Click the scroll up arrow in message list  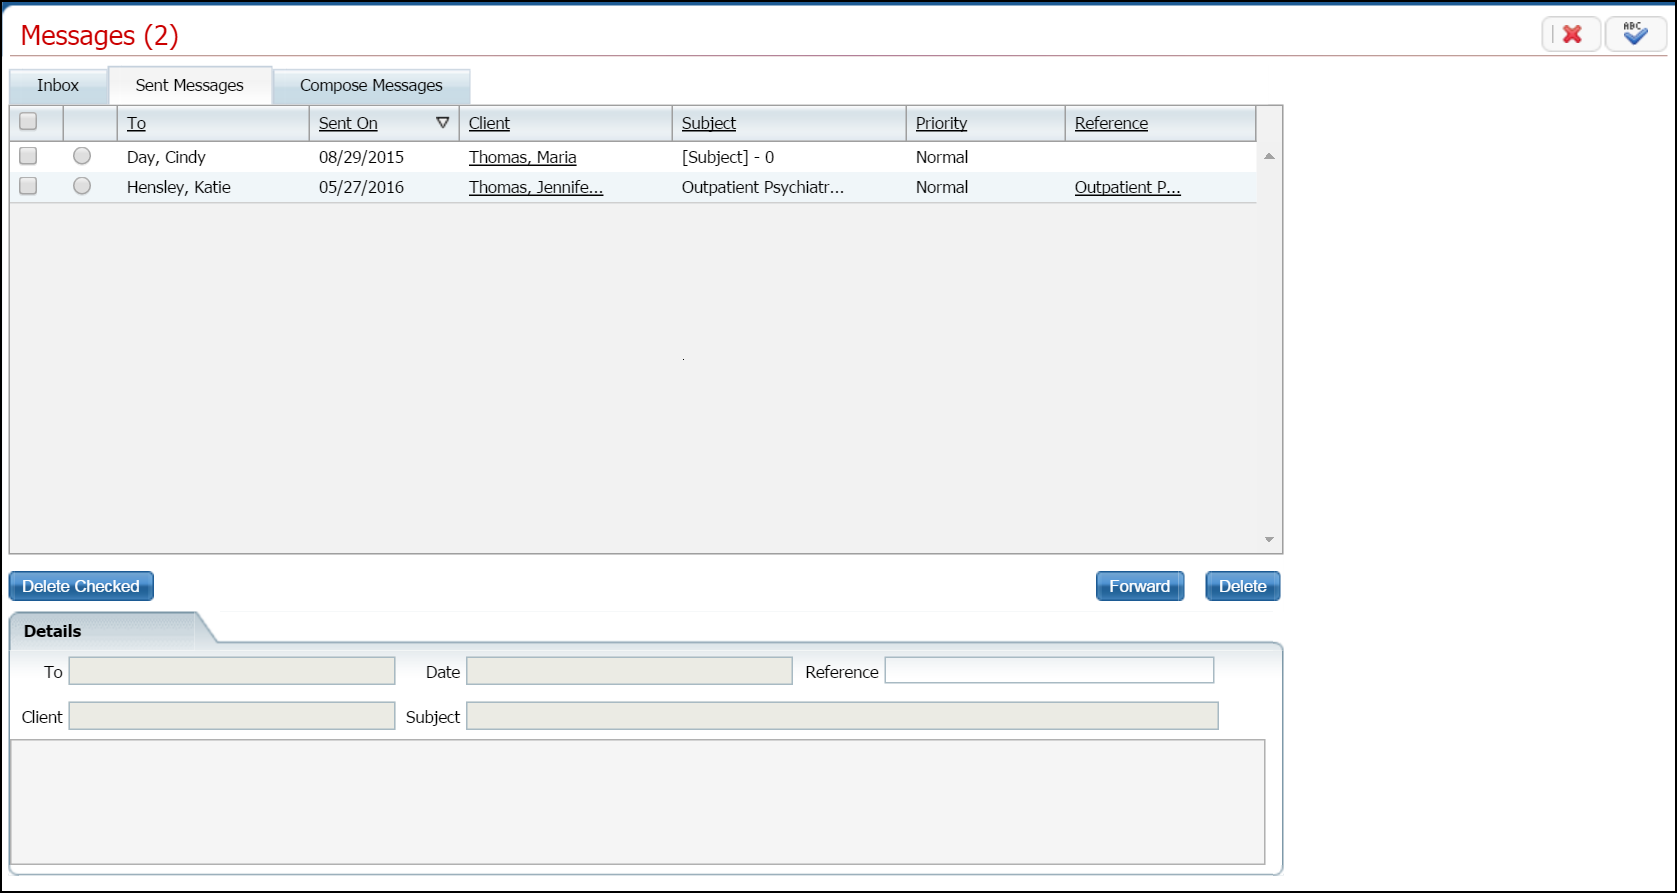[x=1269, y=156]
